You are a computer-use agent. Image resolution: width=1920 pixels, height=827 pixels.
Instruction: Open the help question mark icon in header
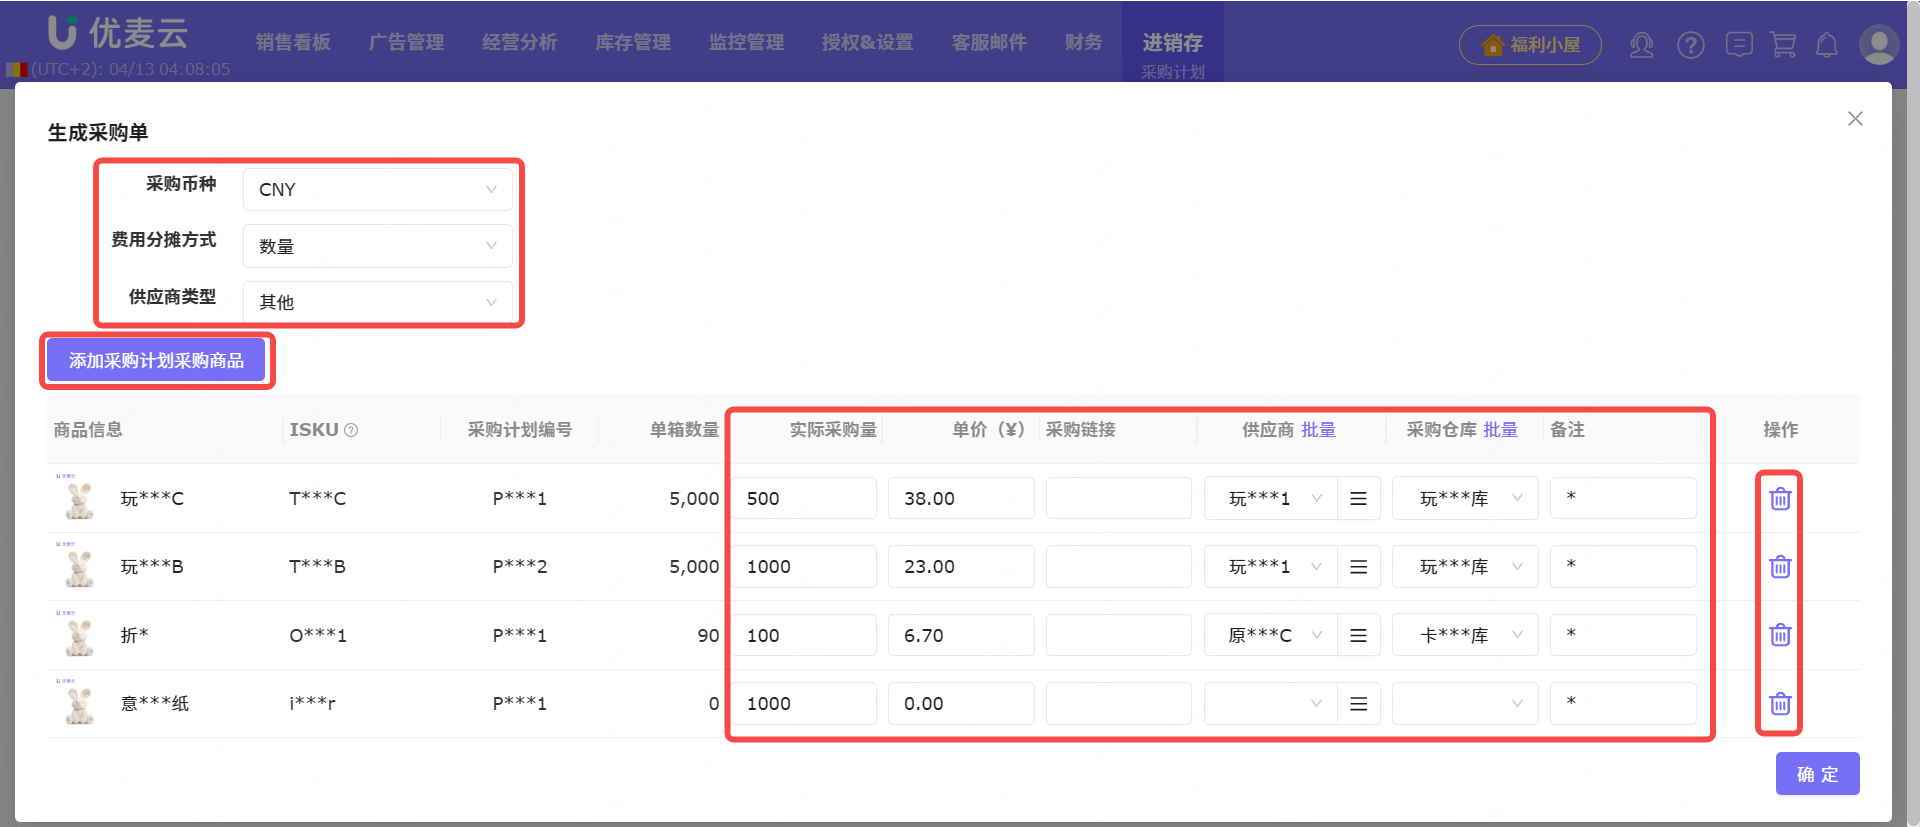click(x=1691, y=45)
